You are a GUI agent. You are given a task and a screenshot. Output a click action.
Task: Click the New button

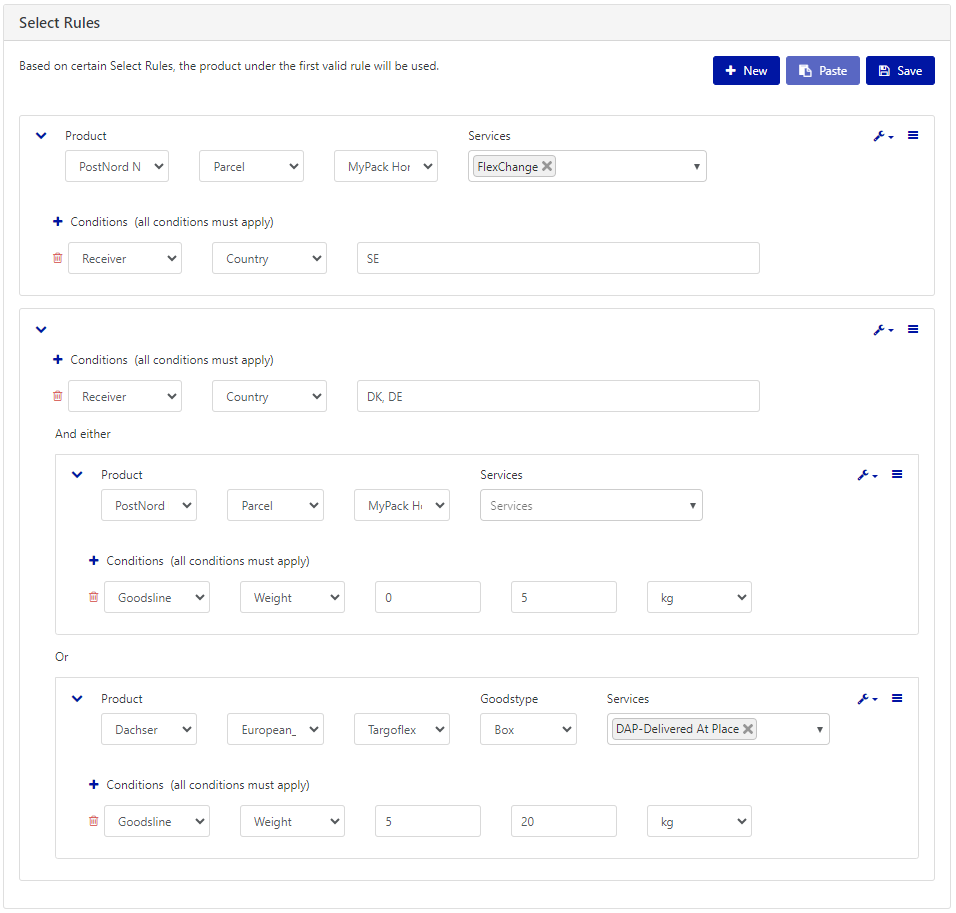pos(746,71)
